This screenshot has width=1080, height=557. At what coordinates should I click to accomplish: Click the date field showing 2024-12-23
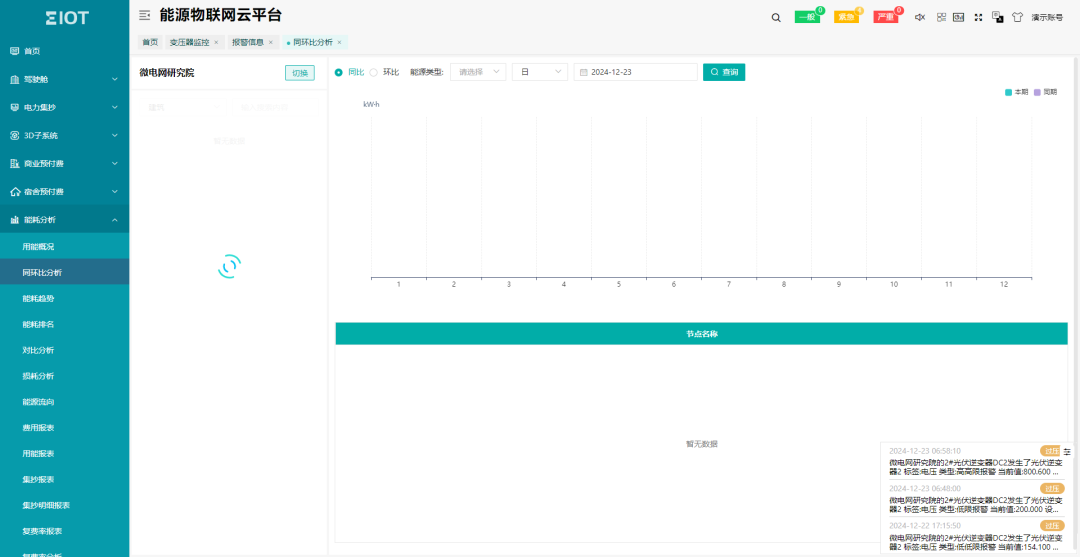(x=635, y=72)
